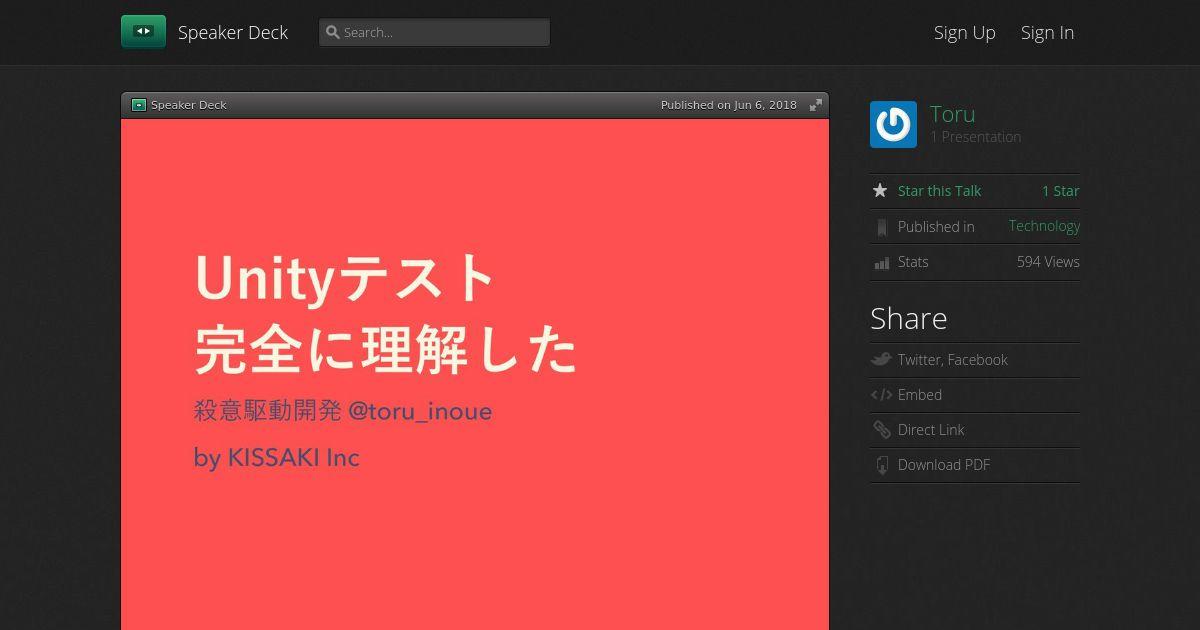Open the Sign Up page
This screenshot has height=630, width=1200.
click(x=965, y=32)
